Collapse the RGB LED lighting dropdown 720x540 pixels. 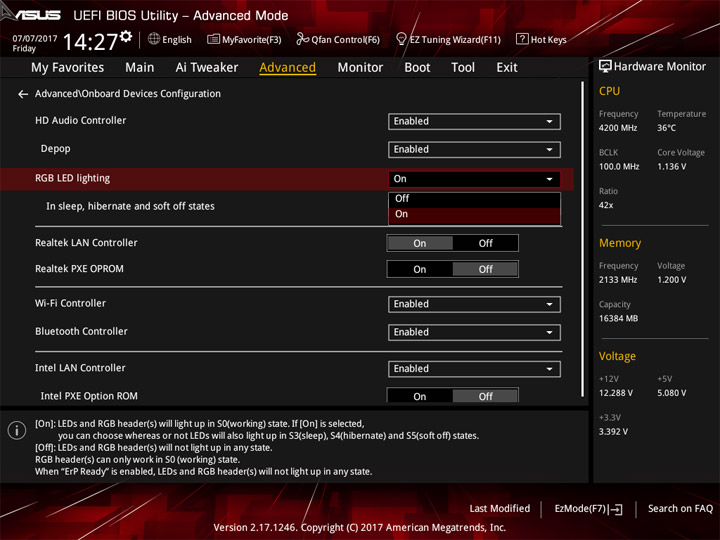pyautogui.click(x=474, y=179)
